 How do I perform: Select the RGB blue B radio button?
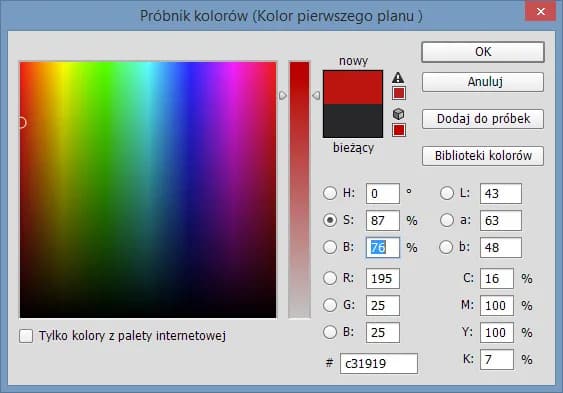330,332
